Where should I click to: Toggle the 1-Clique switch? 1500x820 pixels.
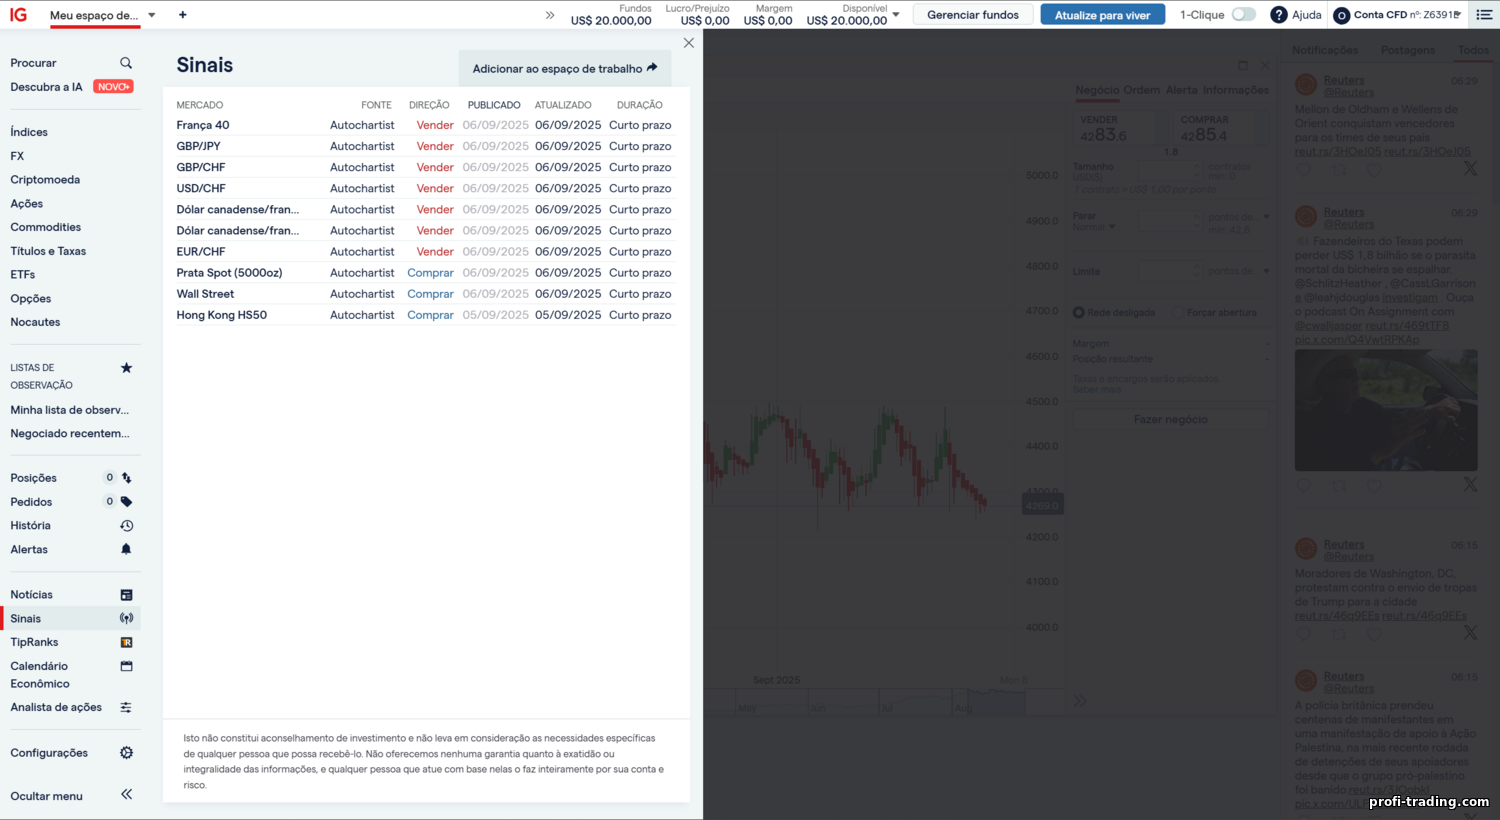[1243, 15]
